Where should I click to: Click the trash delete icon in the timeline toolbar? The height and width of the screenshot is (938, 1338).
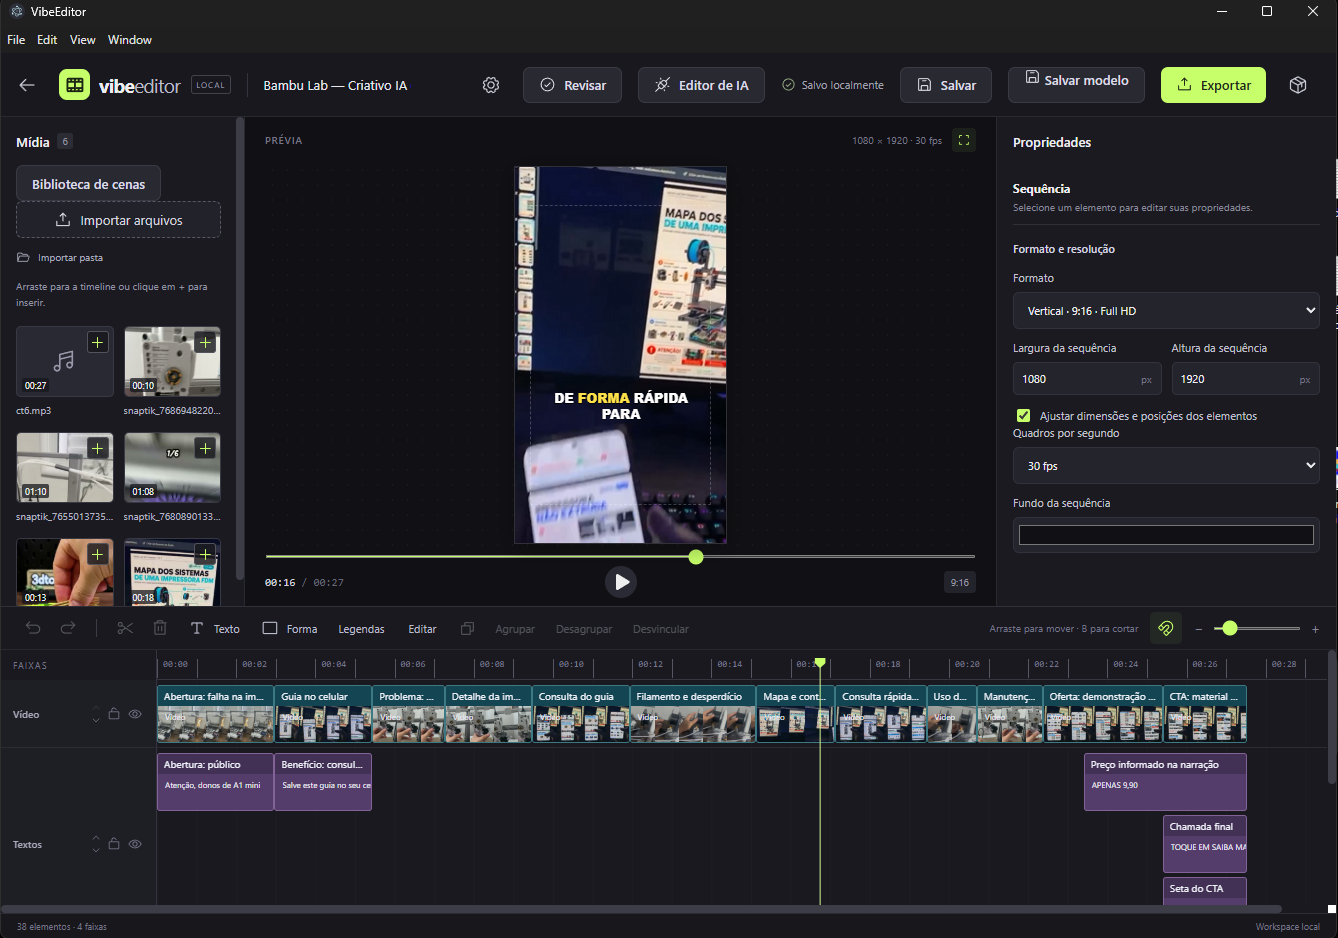[x=160, y=628]
